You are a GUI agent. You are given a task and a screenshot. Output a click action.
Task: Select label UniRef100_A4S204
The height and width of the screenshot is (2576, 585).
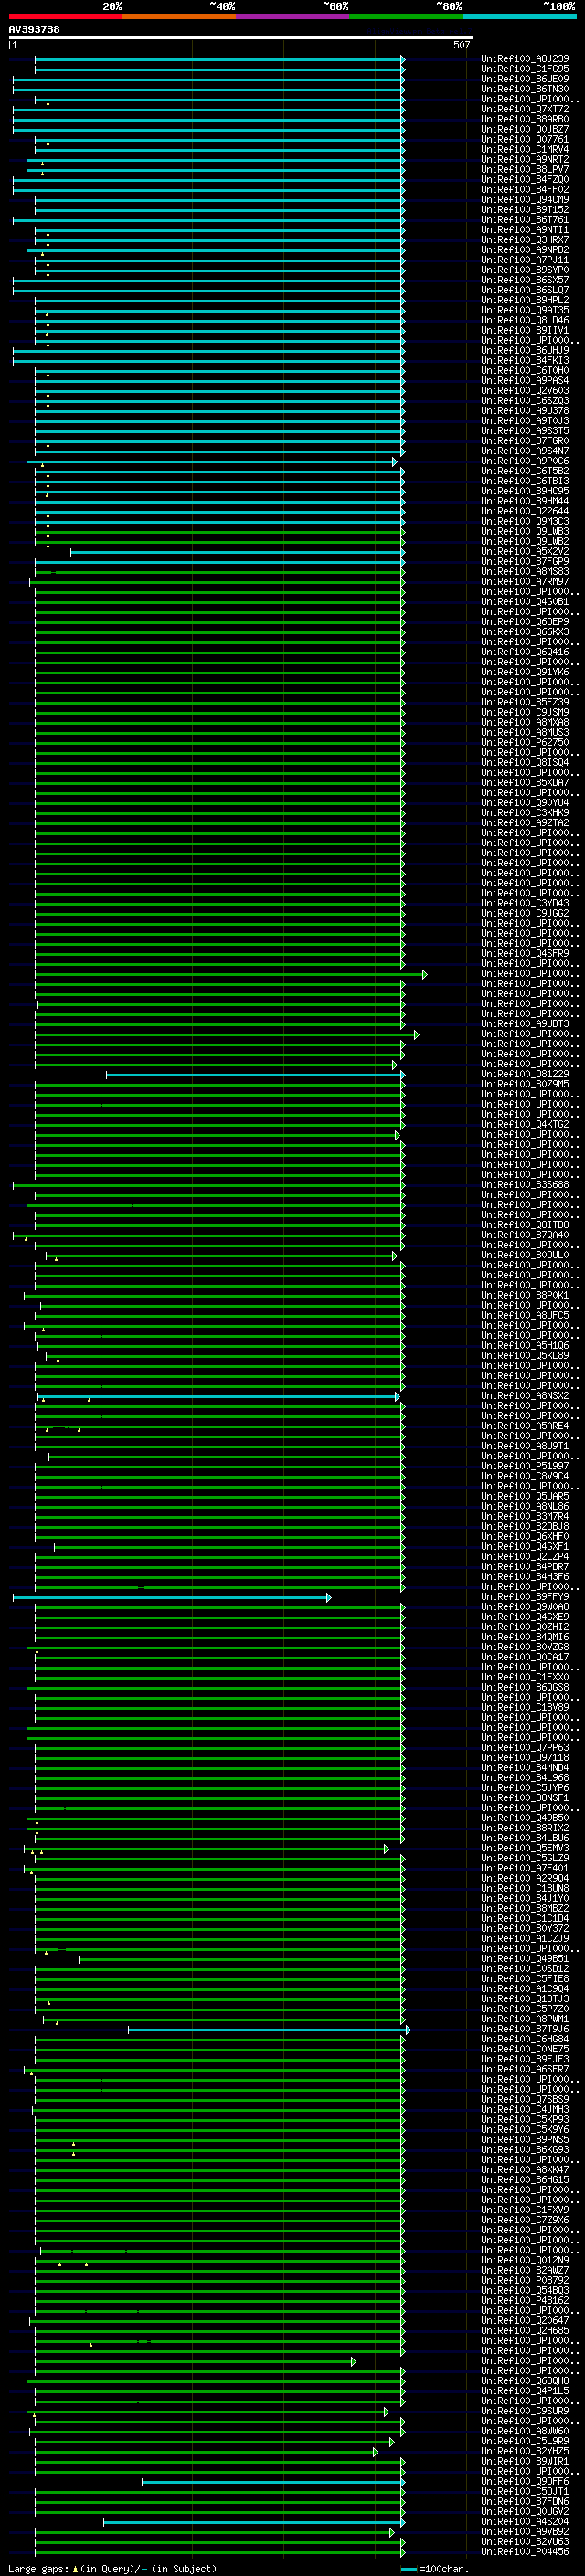tap(525, 2521)
